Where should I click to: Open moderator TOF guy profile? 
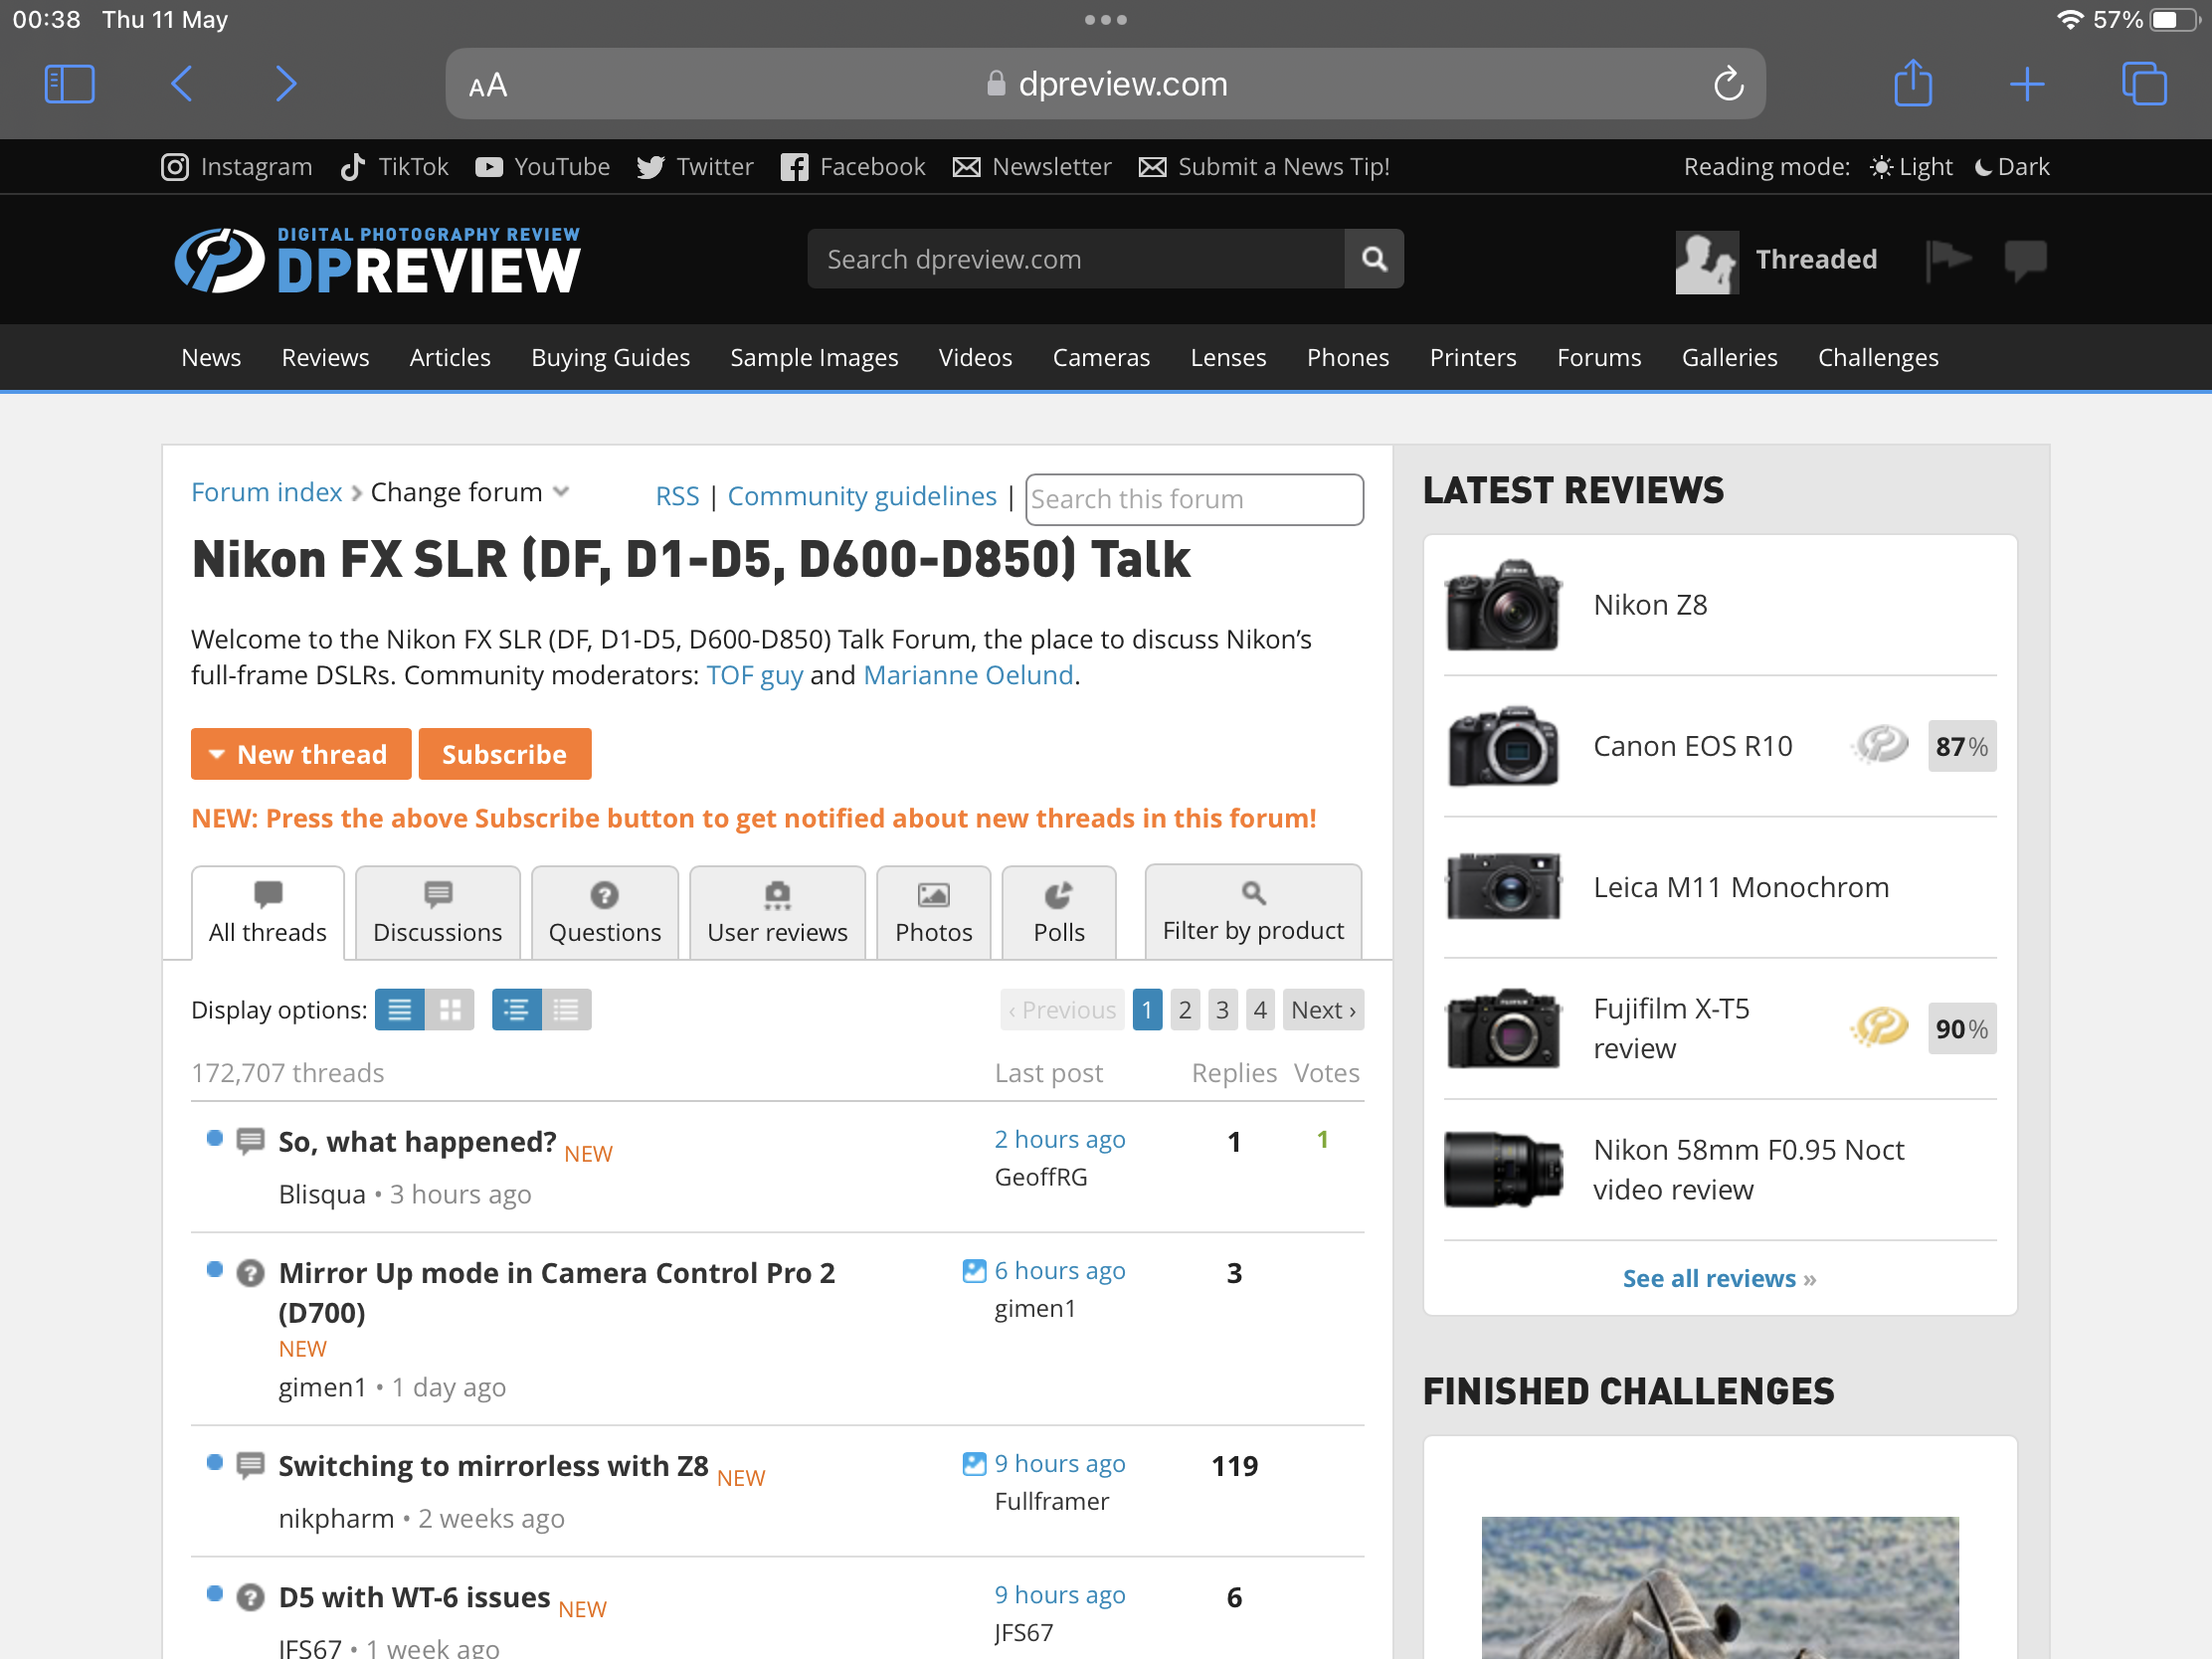pyautogui.click(x=754, y=675)
